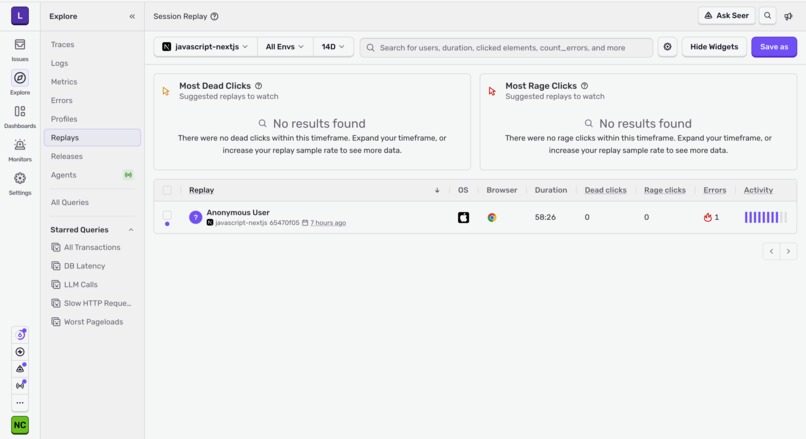Open All Transactions starred query
The image size is (806, 439).
[x=92, y=247]
